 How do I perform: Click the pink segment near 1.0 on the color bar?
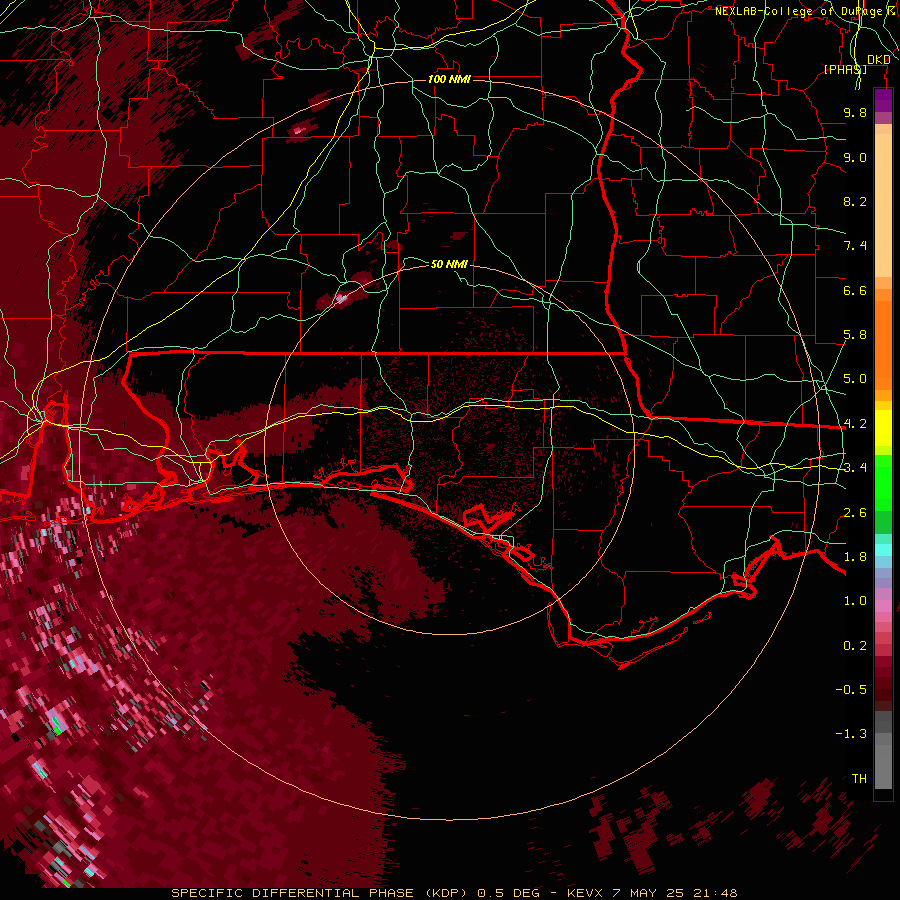pyautogui.click(x=883, y=606)
